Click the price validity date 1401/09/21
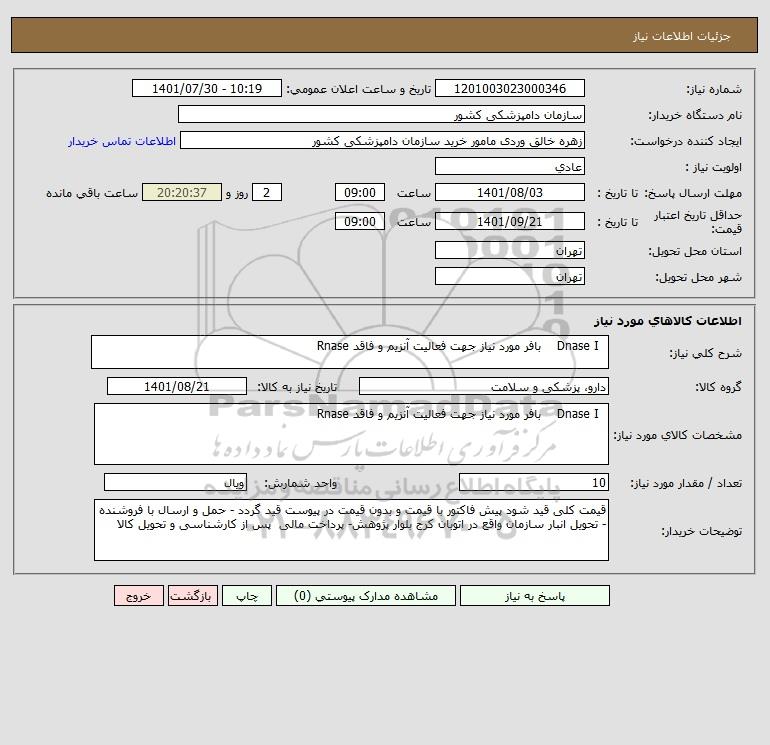Screen dimensions: 770x745 coord(510,221)
